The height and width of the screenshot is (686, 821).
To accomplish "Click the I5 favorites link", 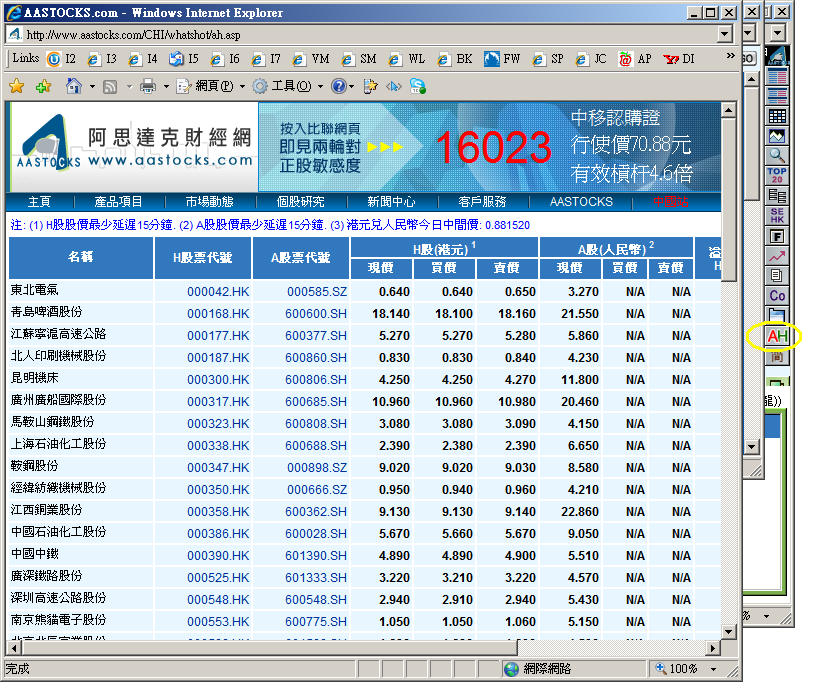I will coord(184,59).
